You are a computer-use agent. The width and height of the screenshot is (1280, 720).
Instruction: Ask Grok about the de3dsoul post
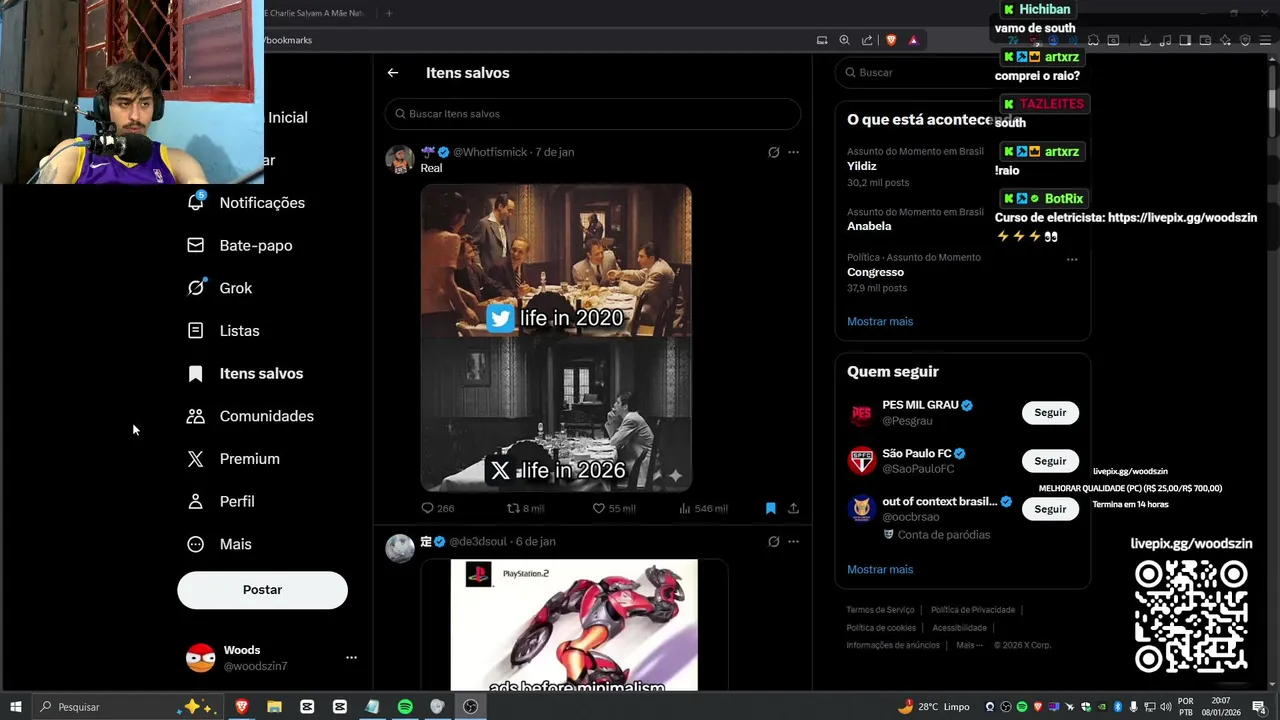tap(773, 541)
